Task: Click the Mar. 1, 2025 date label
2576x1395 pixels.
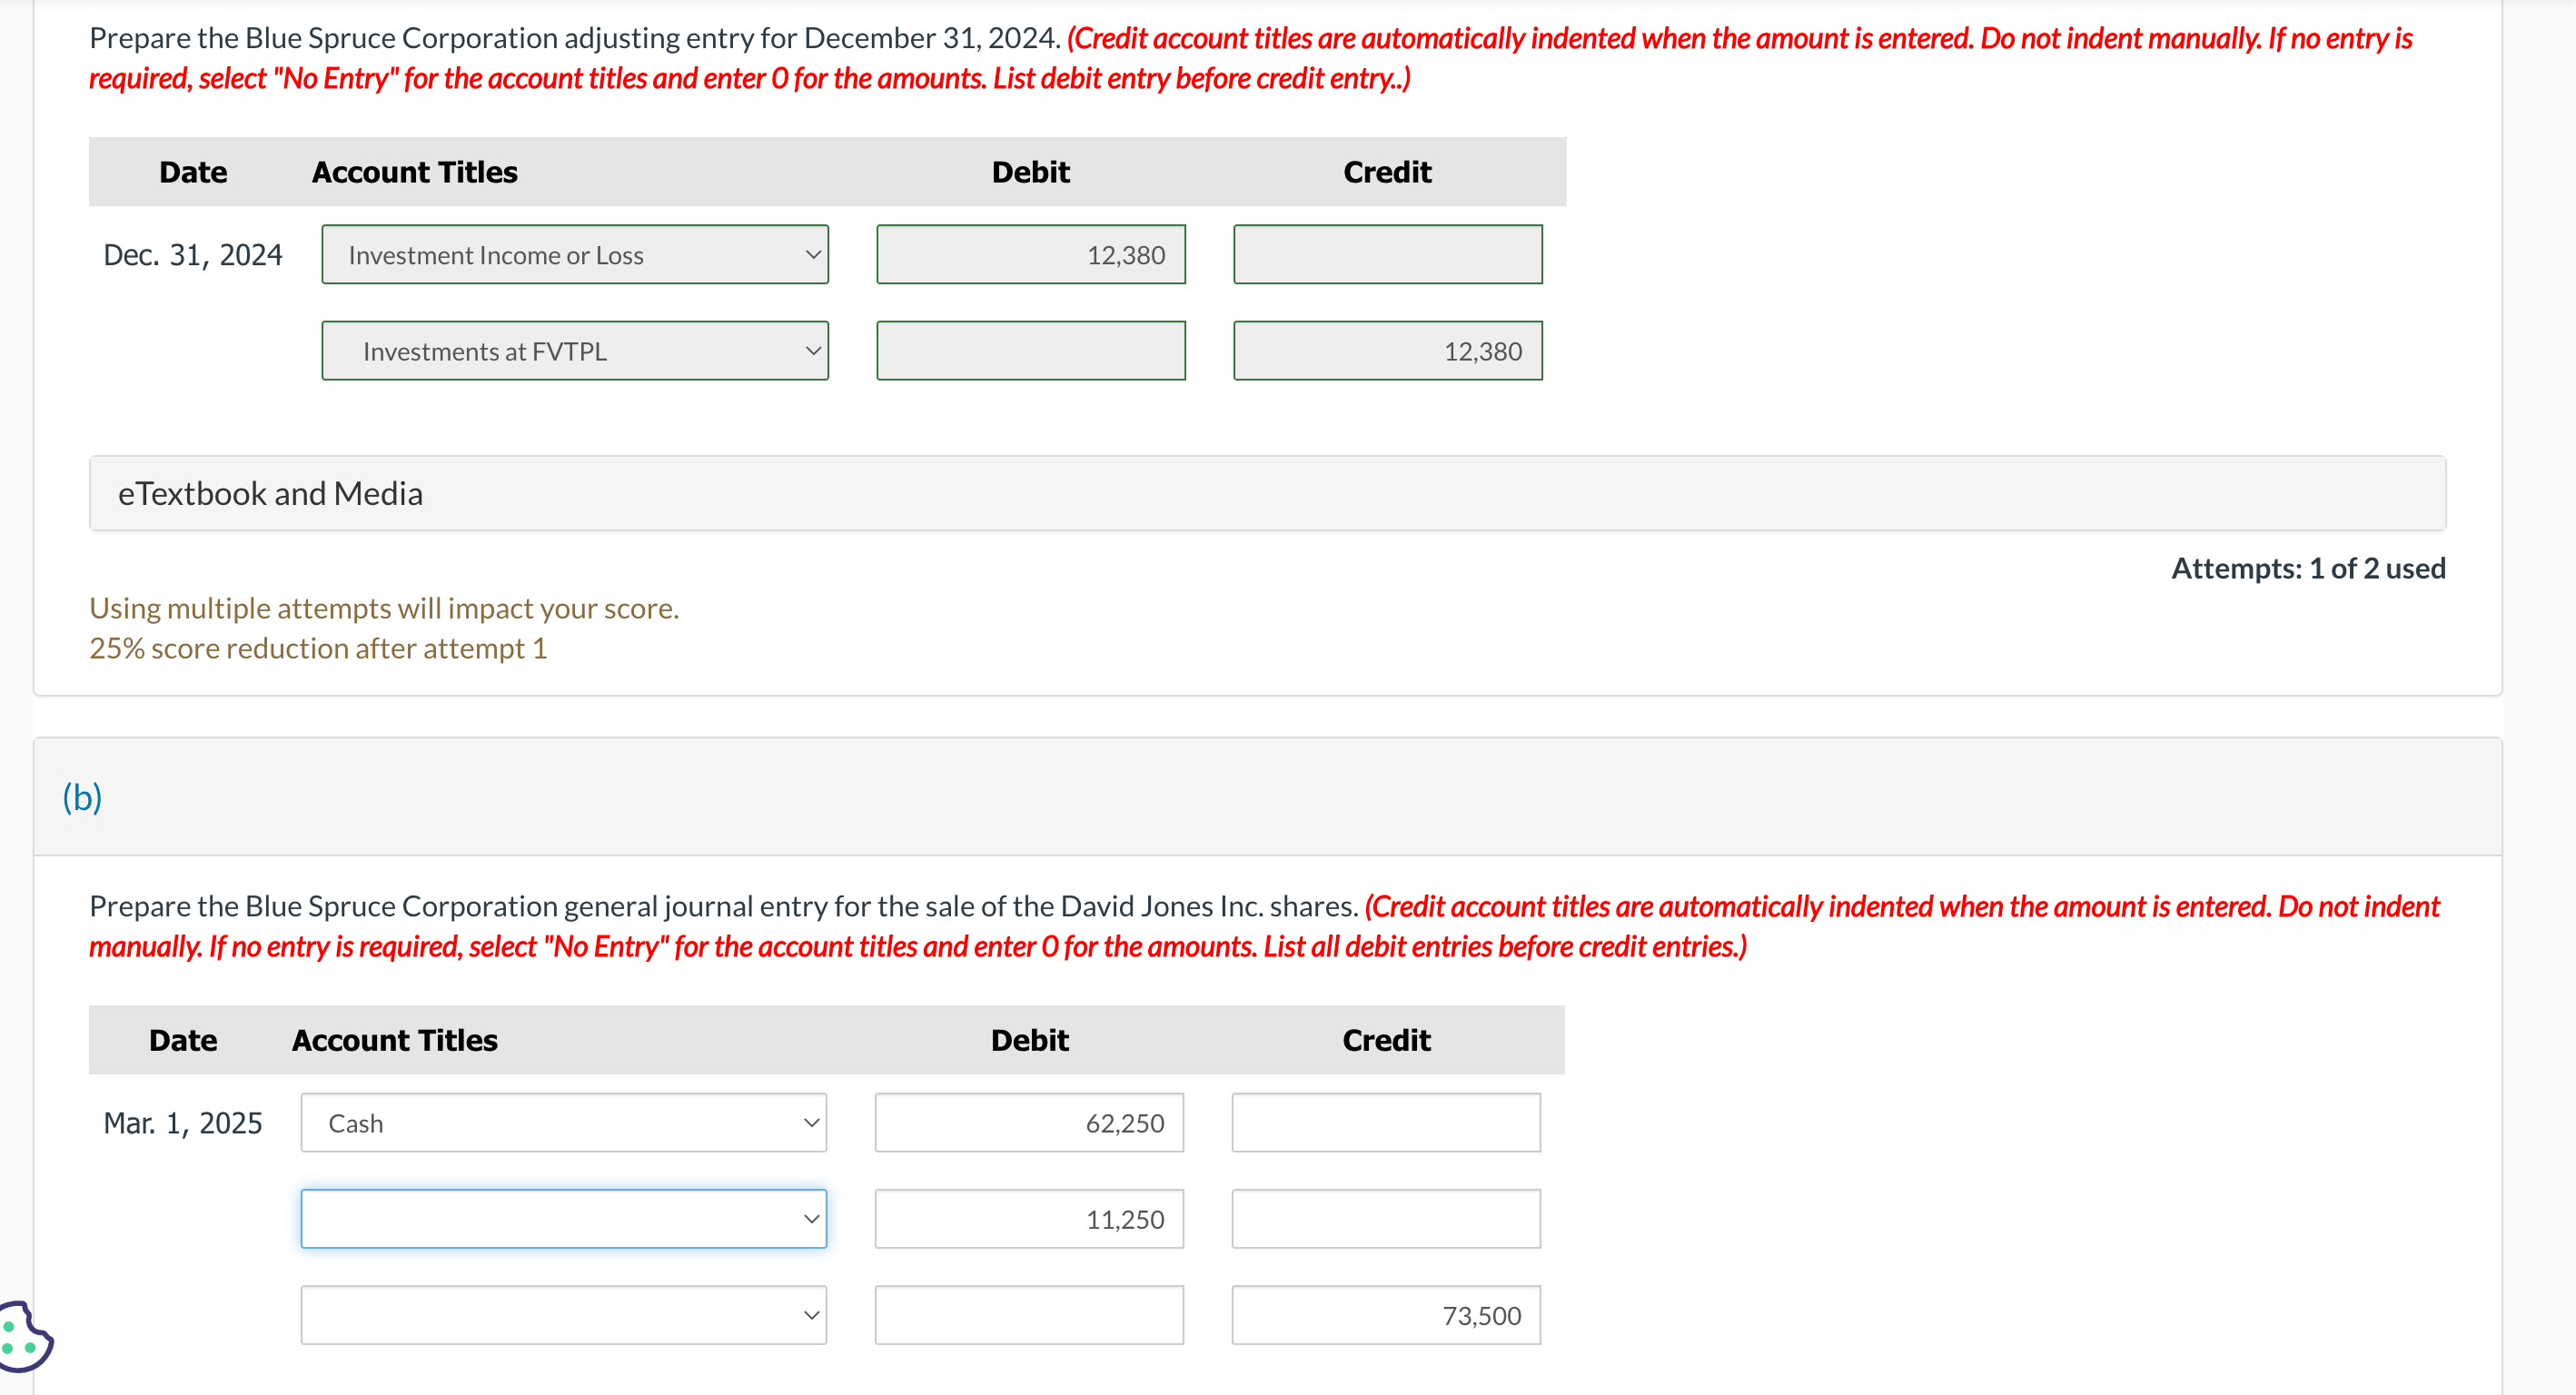Action: (x=183, y=1123)
